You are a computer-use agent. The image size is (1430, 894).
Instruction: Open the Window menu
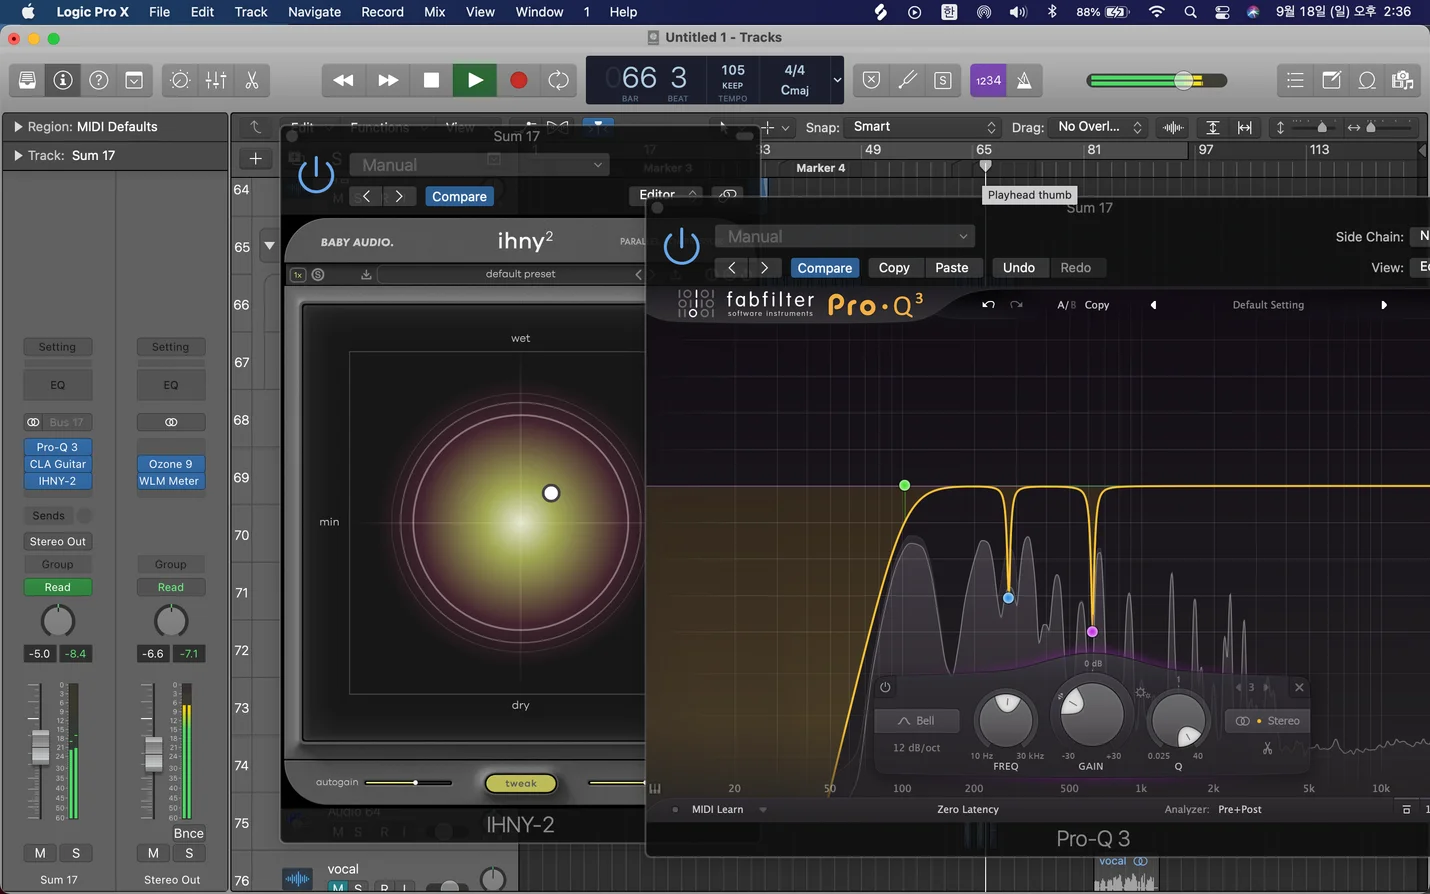pyautogui.click(x=539, y=12)
